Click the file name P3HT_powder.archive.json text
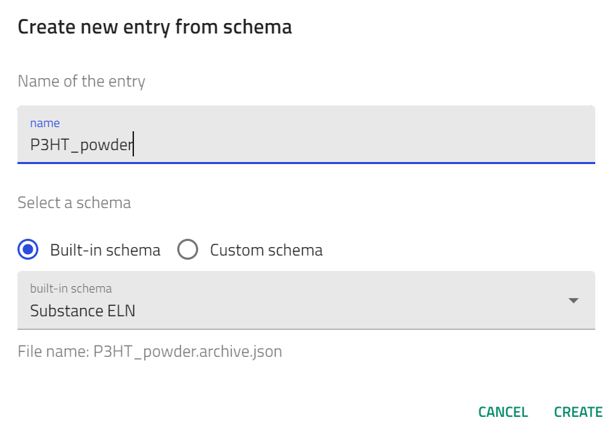 tap(188, 351)
